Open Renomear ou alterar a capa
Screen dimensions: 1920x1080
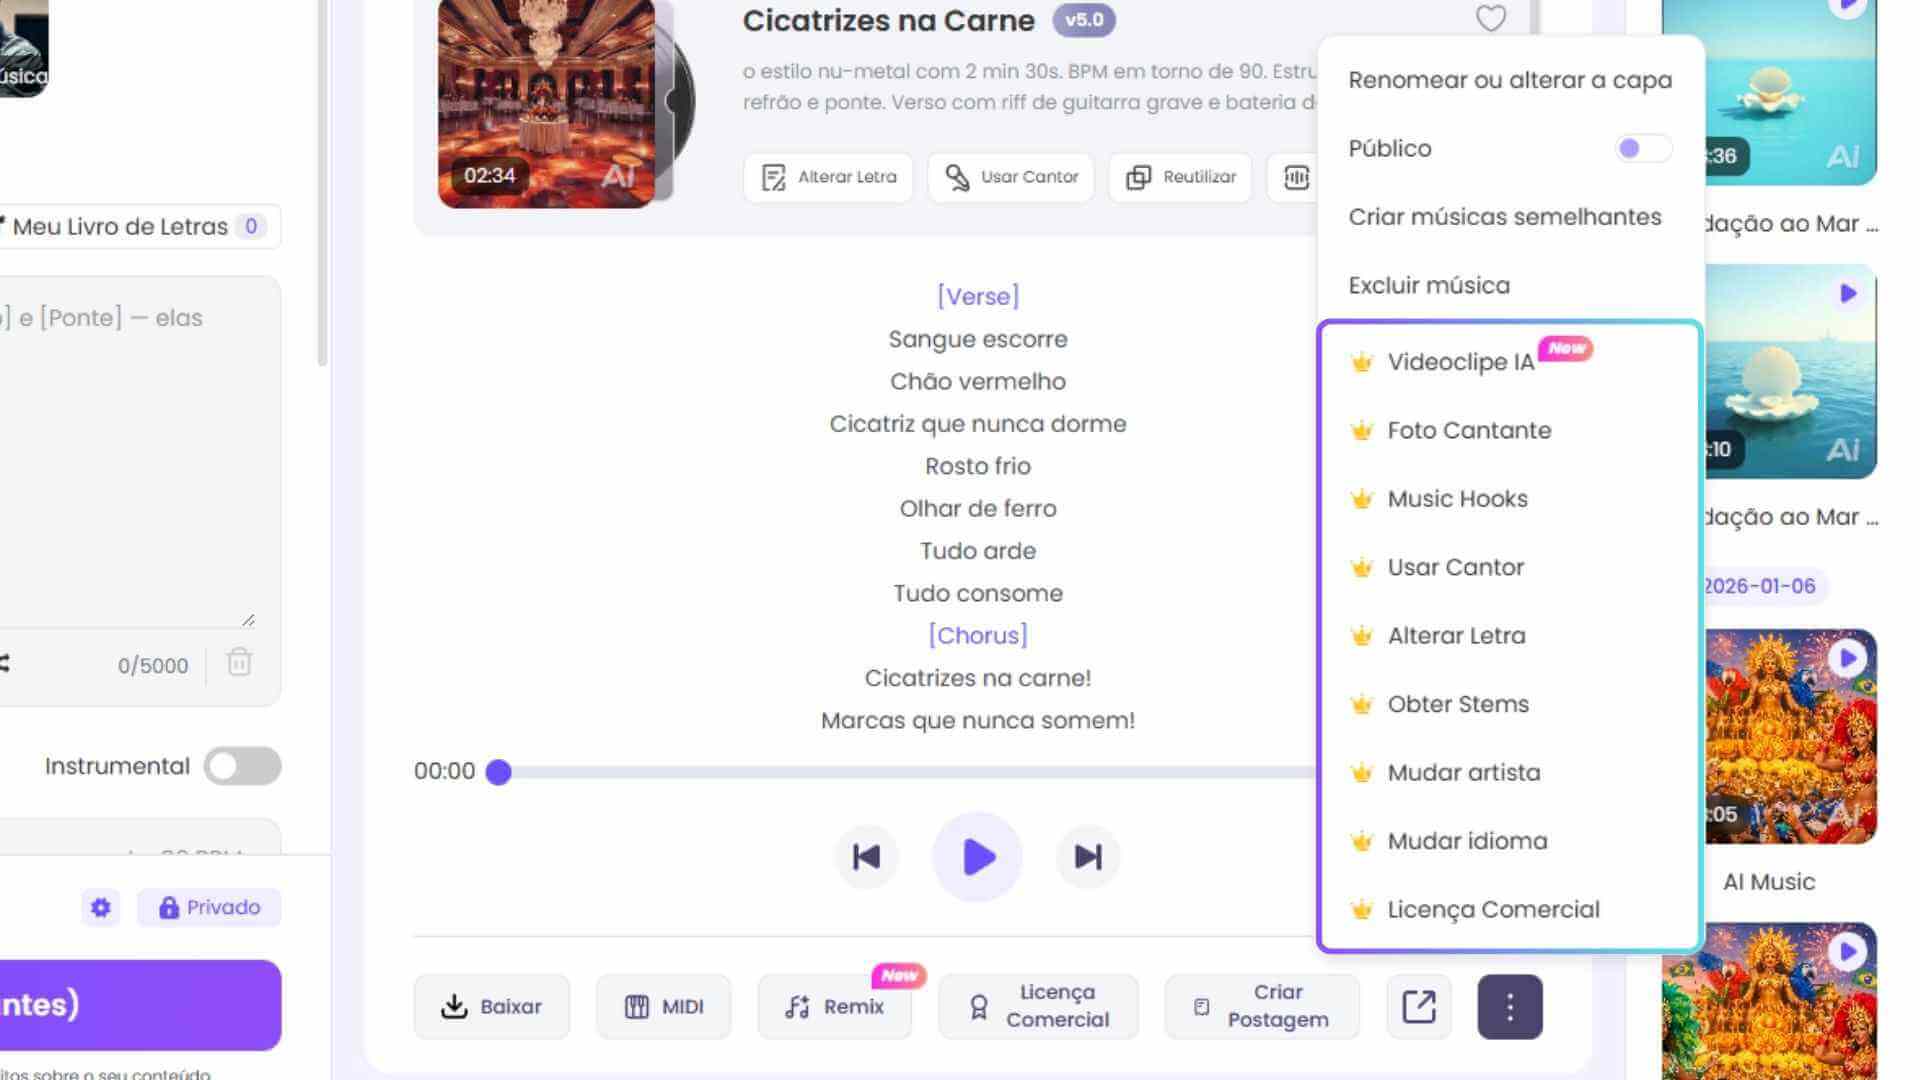(x=1509, y=80)
